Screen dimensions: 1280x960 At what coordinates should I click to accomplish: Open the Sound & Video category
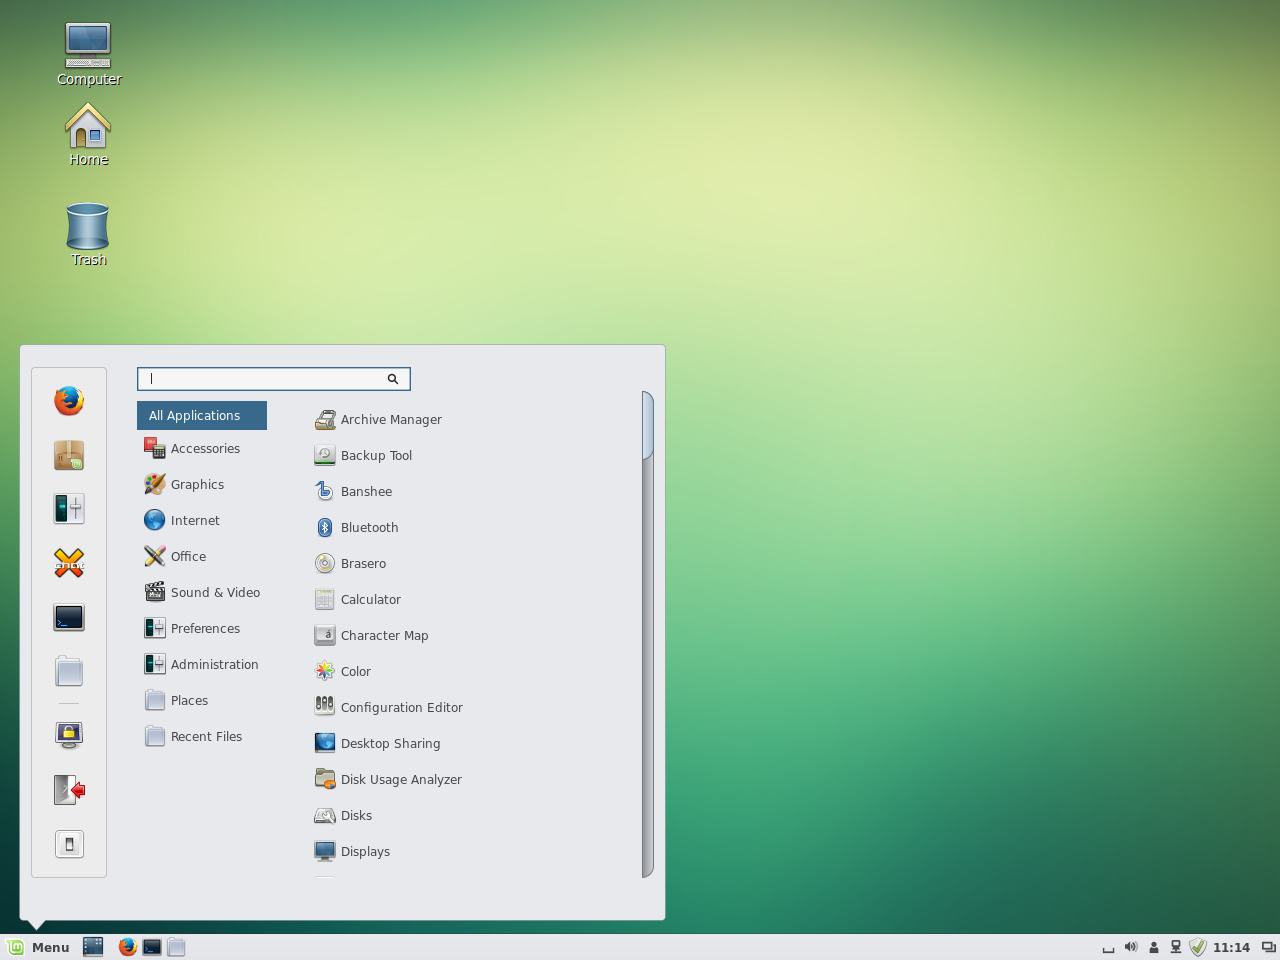pos(202,593)
